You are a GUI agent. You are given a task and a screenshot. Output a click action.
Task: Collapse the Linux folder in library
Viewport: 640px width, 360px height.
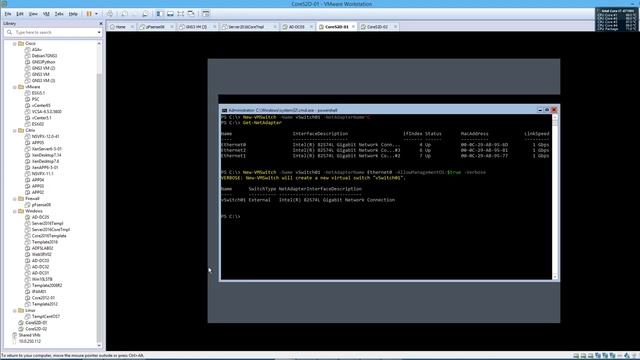(15, 310)
